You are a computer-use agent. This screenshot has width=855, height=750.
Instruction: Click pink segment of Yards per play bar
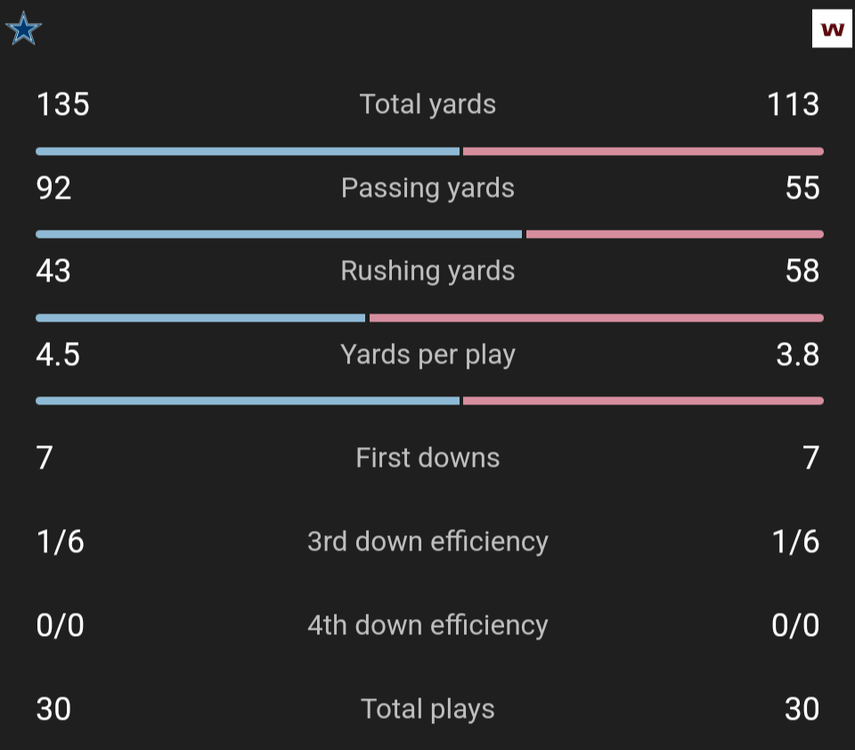click(x=642, y=401)
